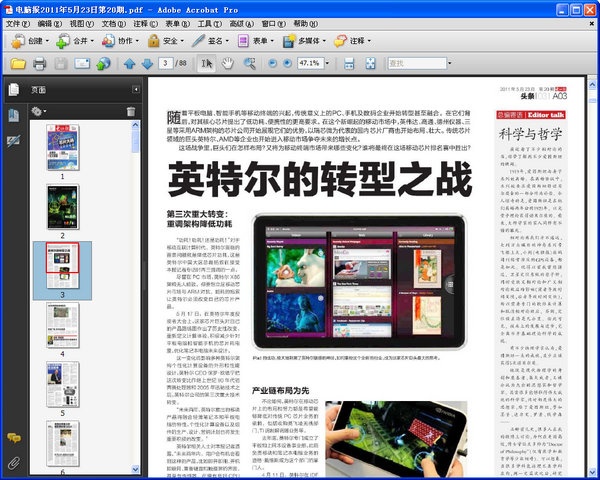The height and width of the screenshot is (480, 600).
Task: Go to next page with down arrow
Action: [x=149, y=64]
